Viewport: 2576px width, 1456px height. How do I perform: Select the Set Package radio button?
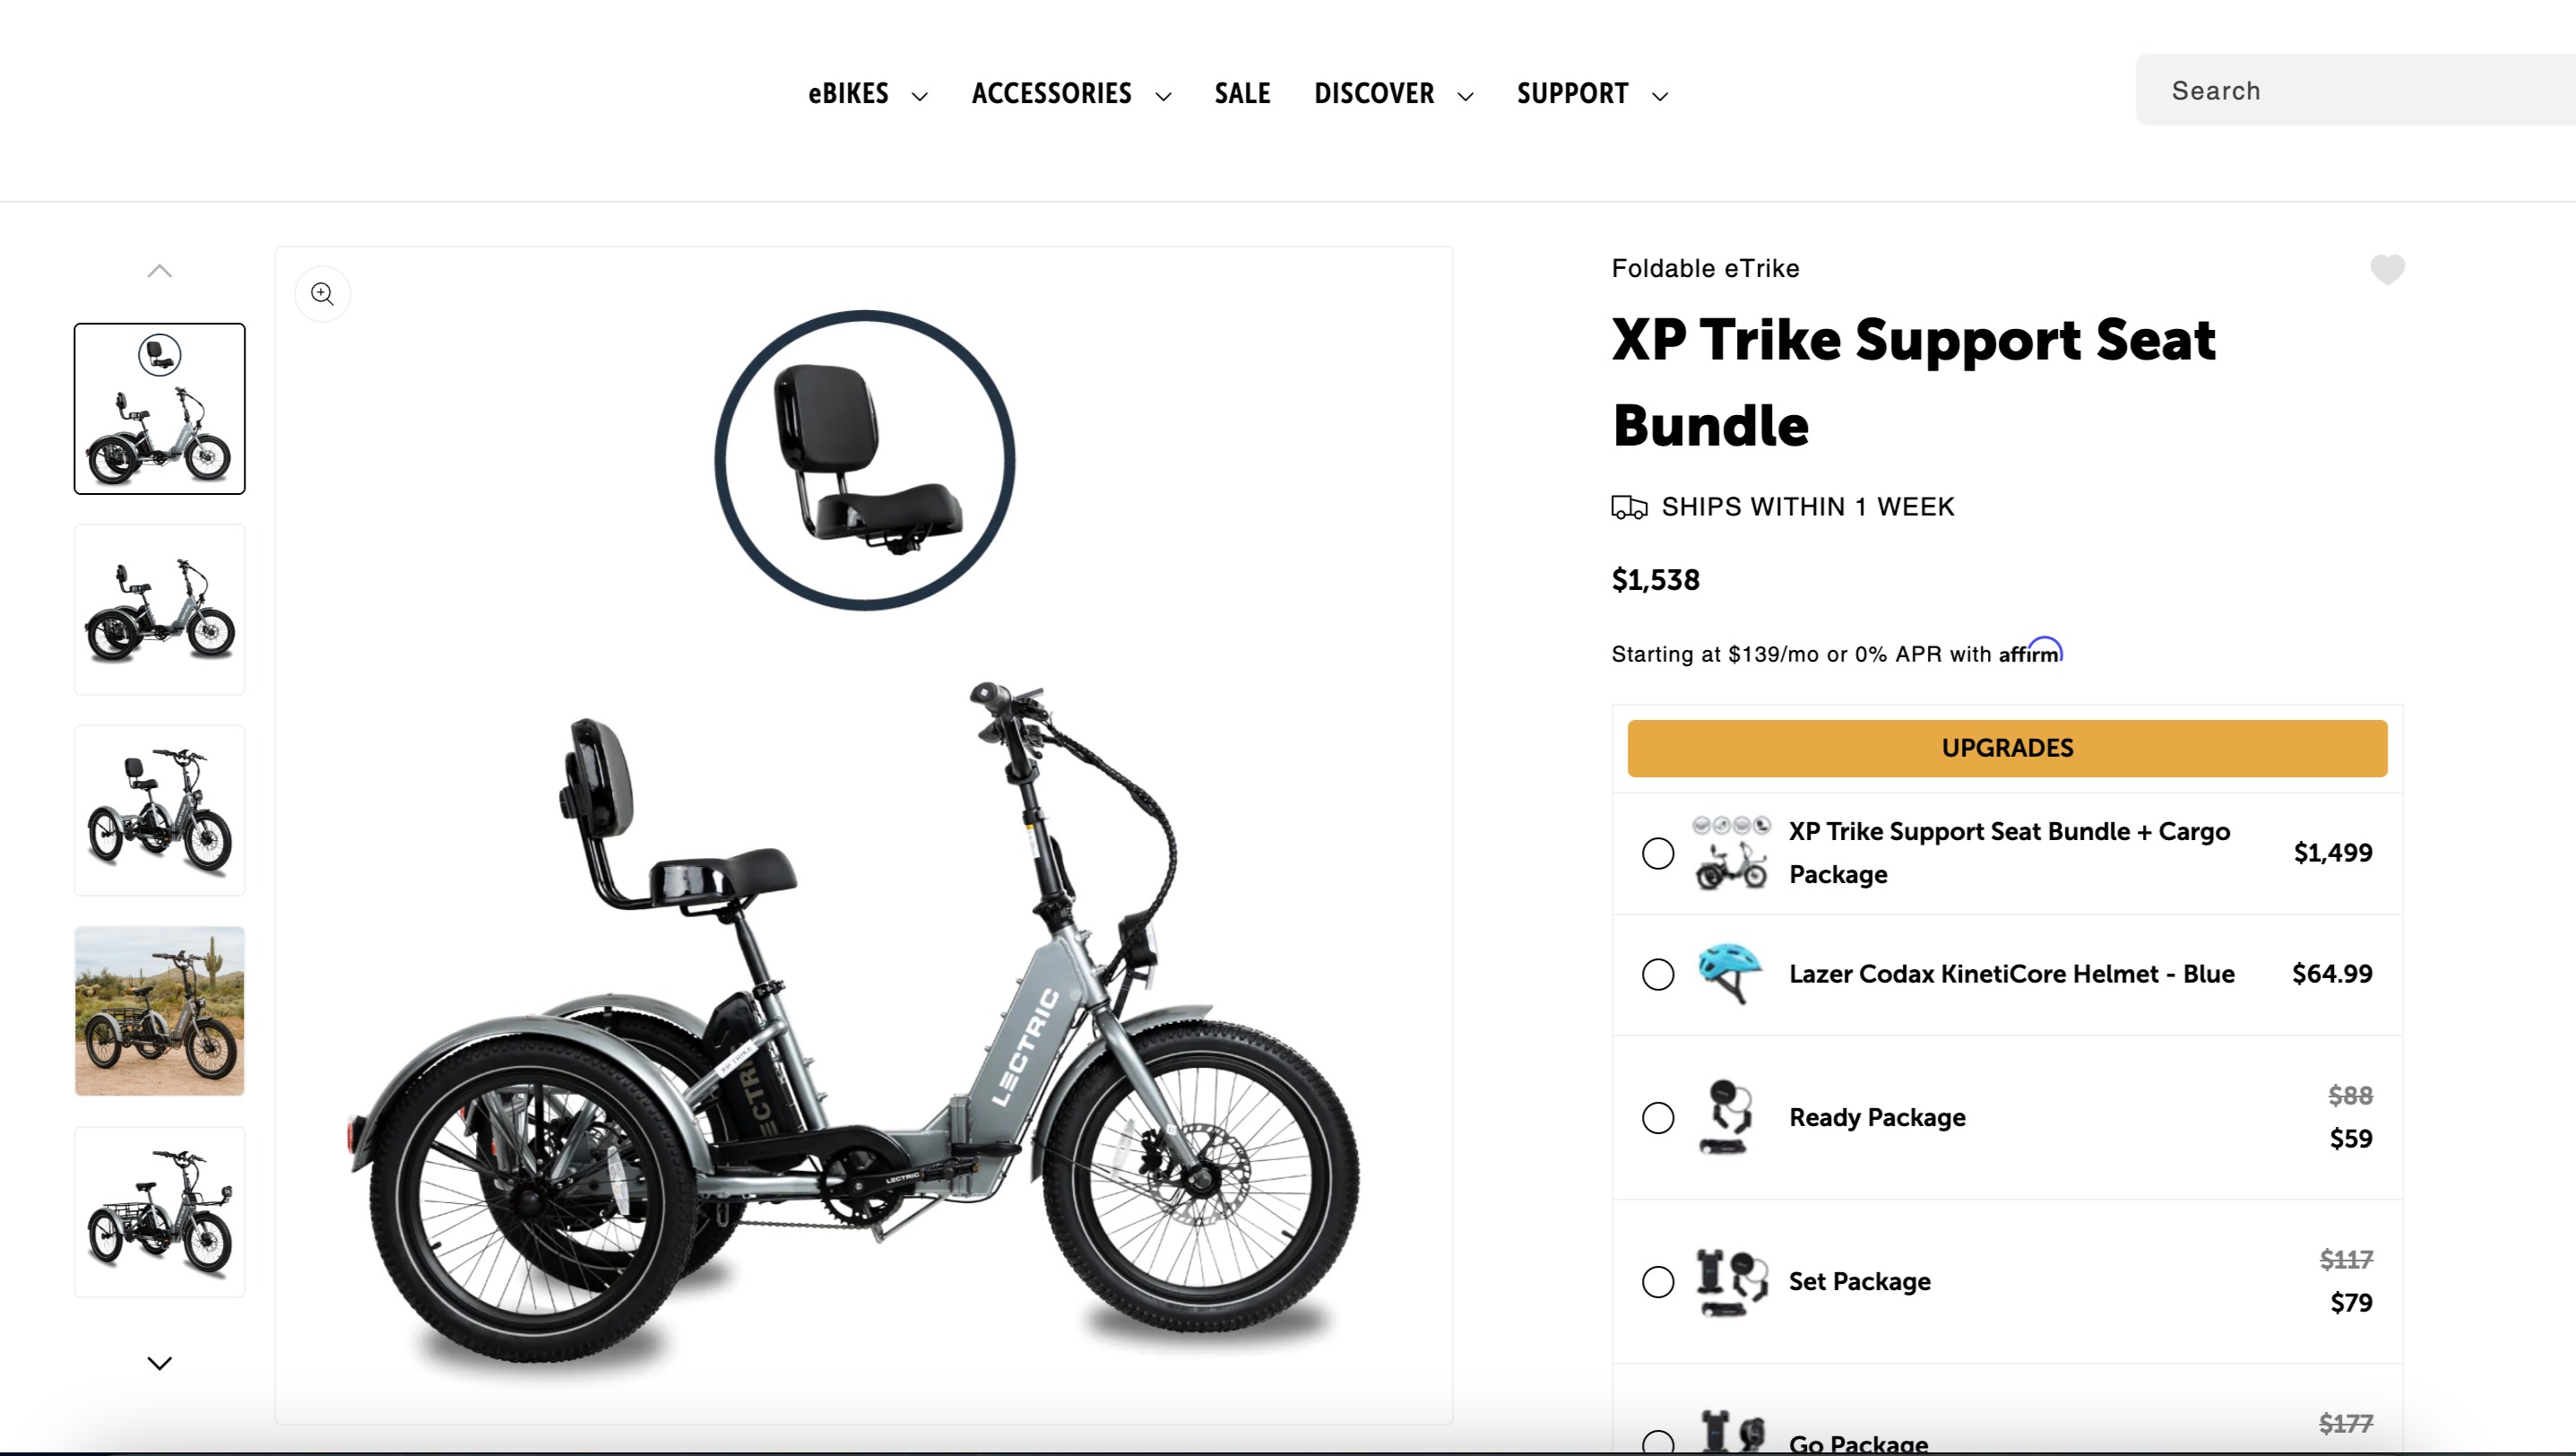1658,1282
